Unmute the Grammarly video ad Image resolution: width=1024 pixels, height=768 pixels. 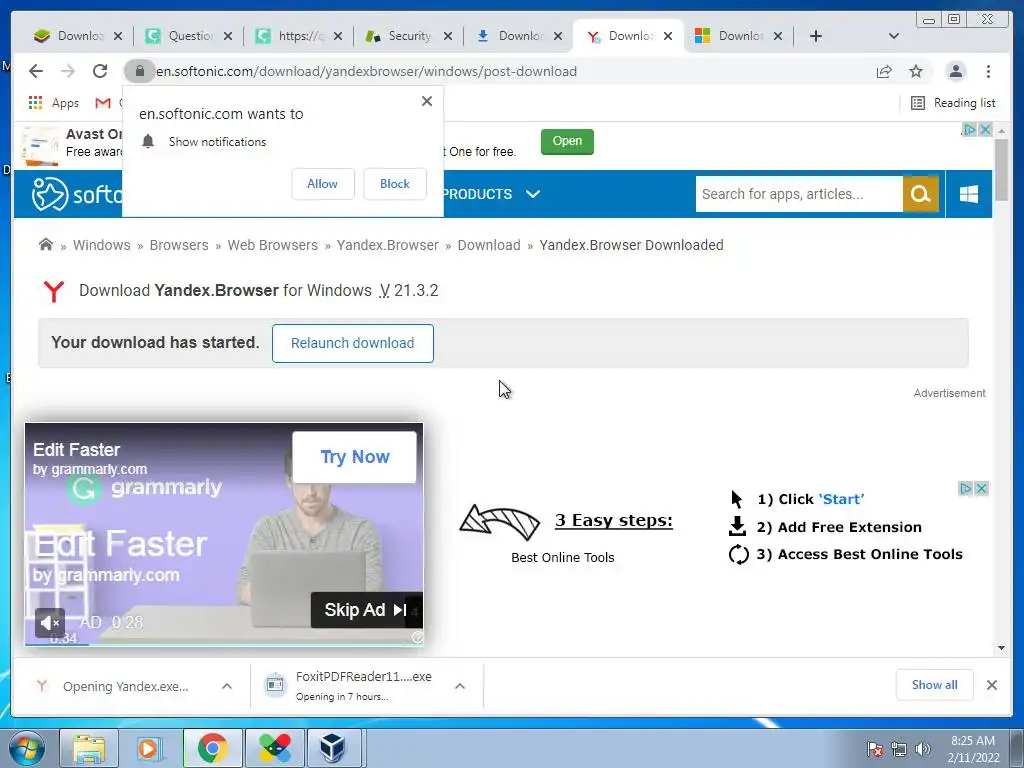tap(50, 623)
